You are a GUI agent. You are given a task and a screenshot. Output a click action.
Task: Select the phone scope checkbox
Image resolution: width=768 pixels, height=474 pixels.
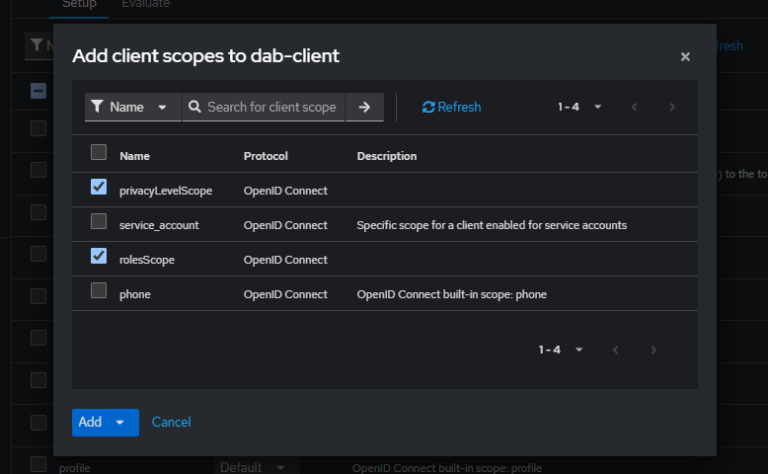(99, 291)
